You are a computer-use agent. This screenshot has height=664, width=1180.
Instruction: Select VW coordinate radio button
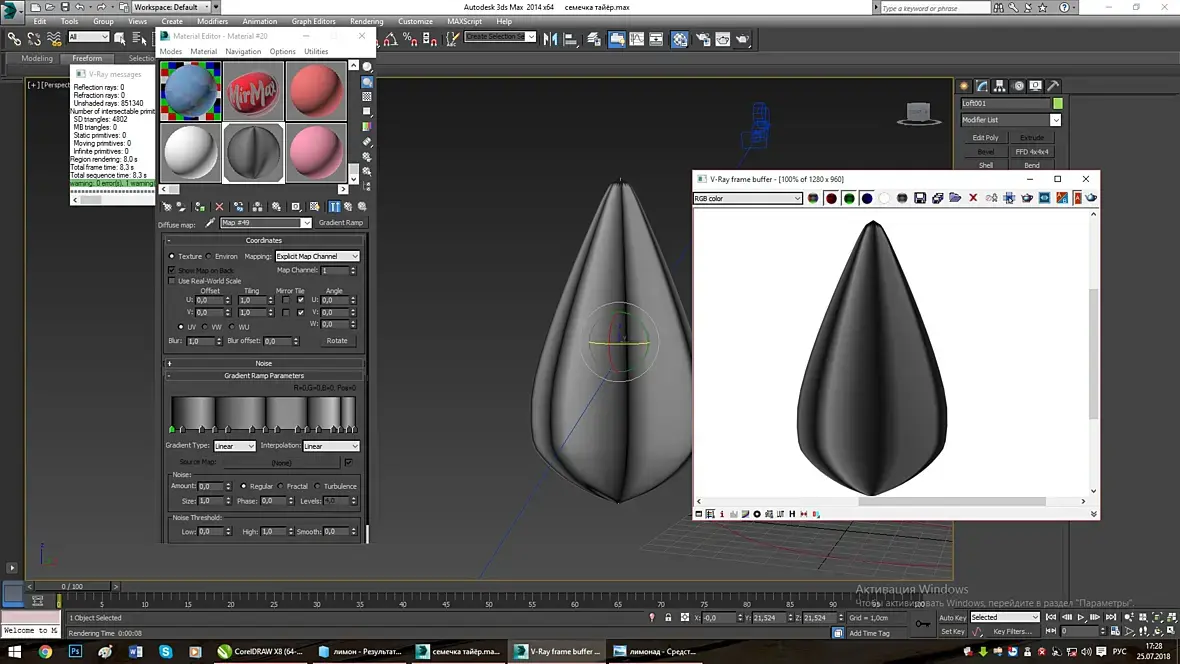tap(205, 327)
